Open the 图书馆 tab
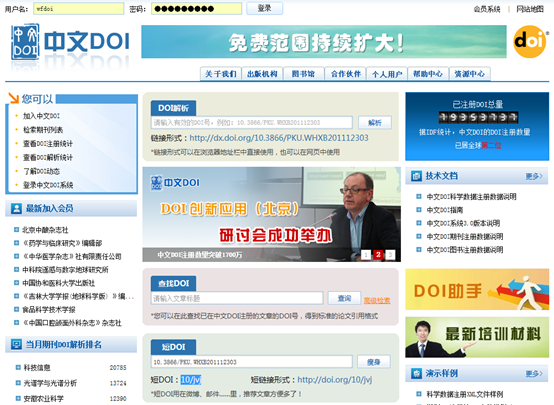 [303, 74]
